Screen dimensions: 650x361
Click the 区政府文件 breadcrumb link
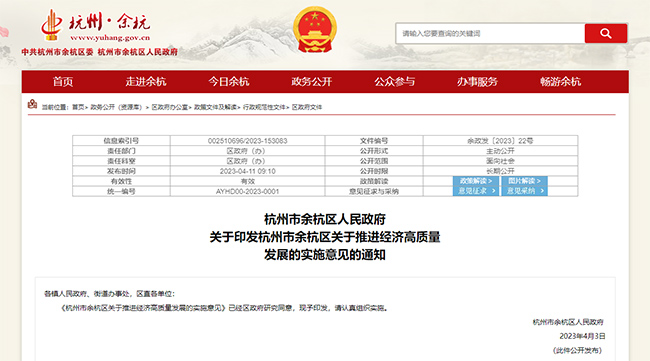point(307,107)
